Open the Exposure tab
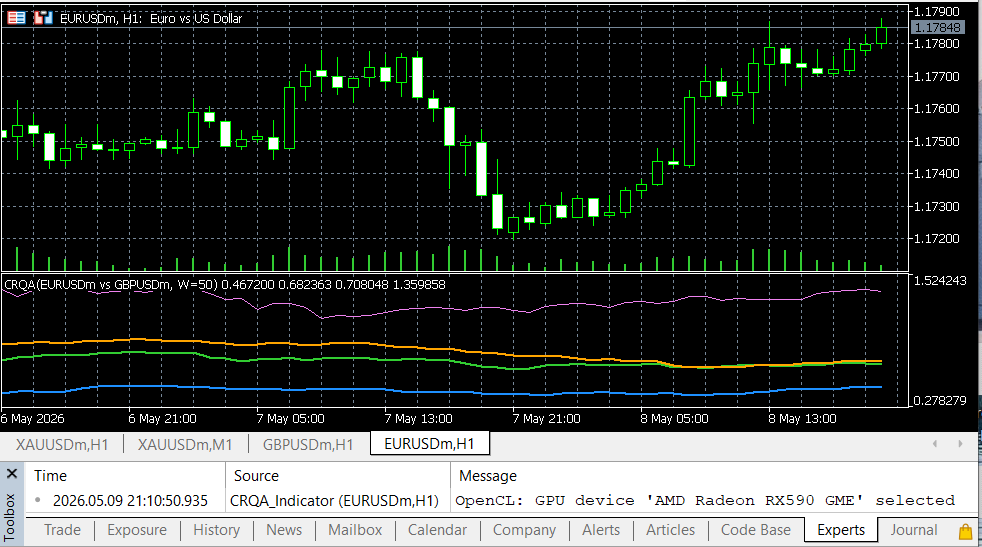The width and height of the screenshot is (982, 547). coord(137,530)
